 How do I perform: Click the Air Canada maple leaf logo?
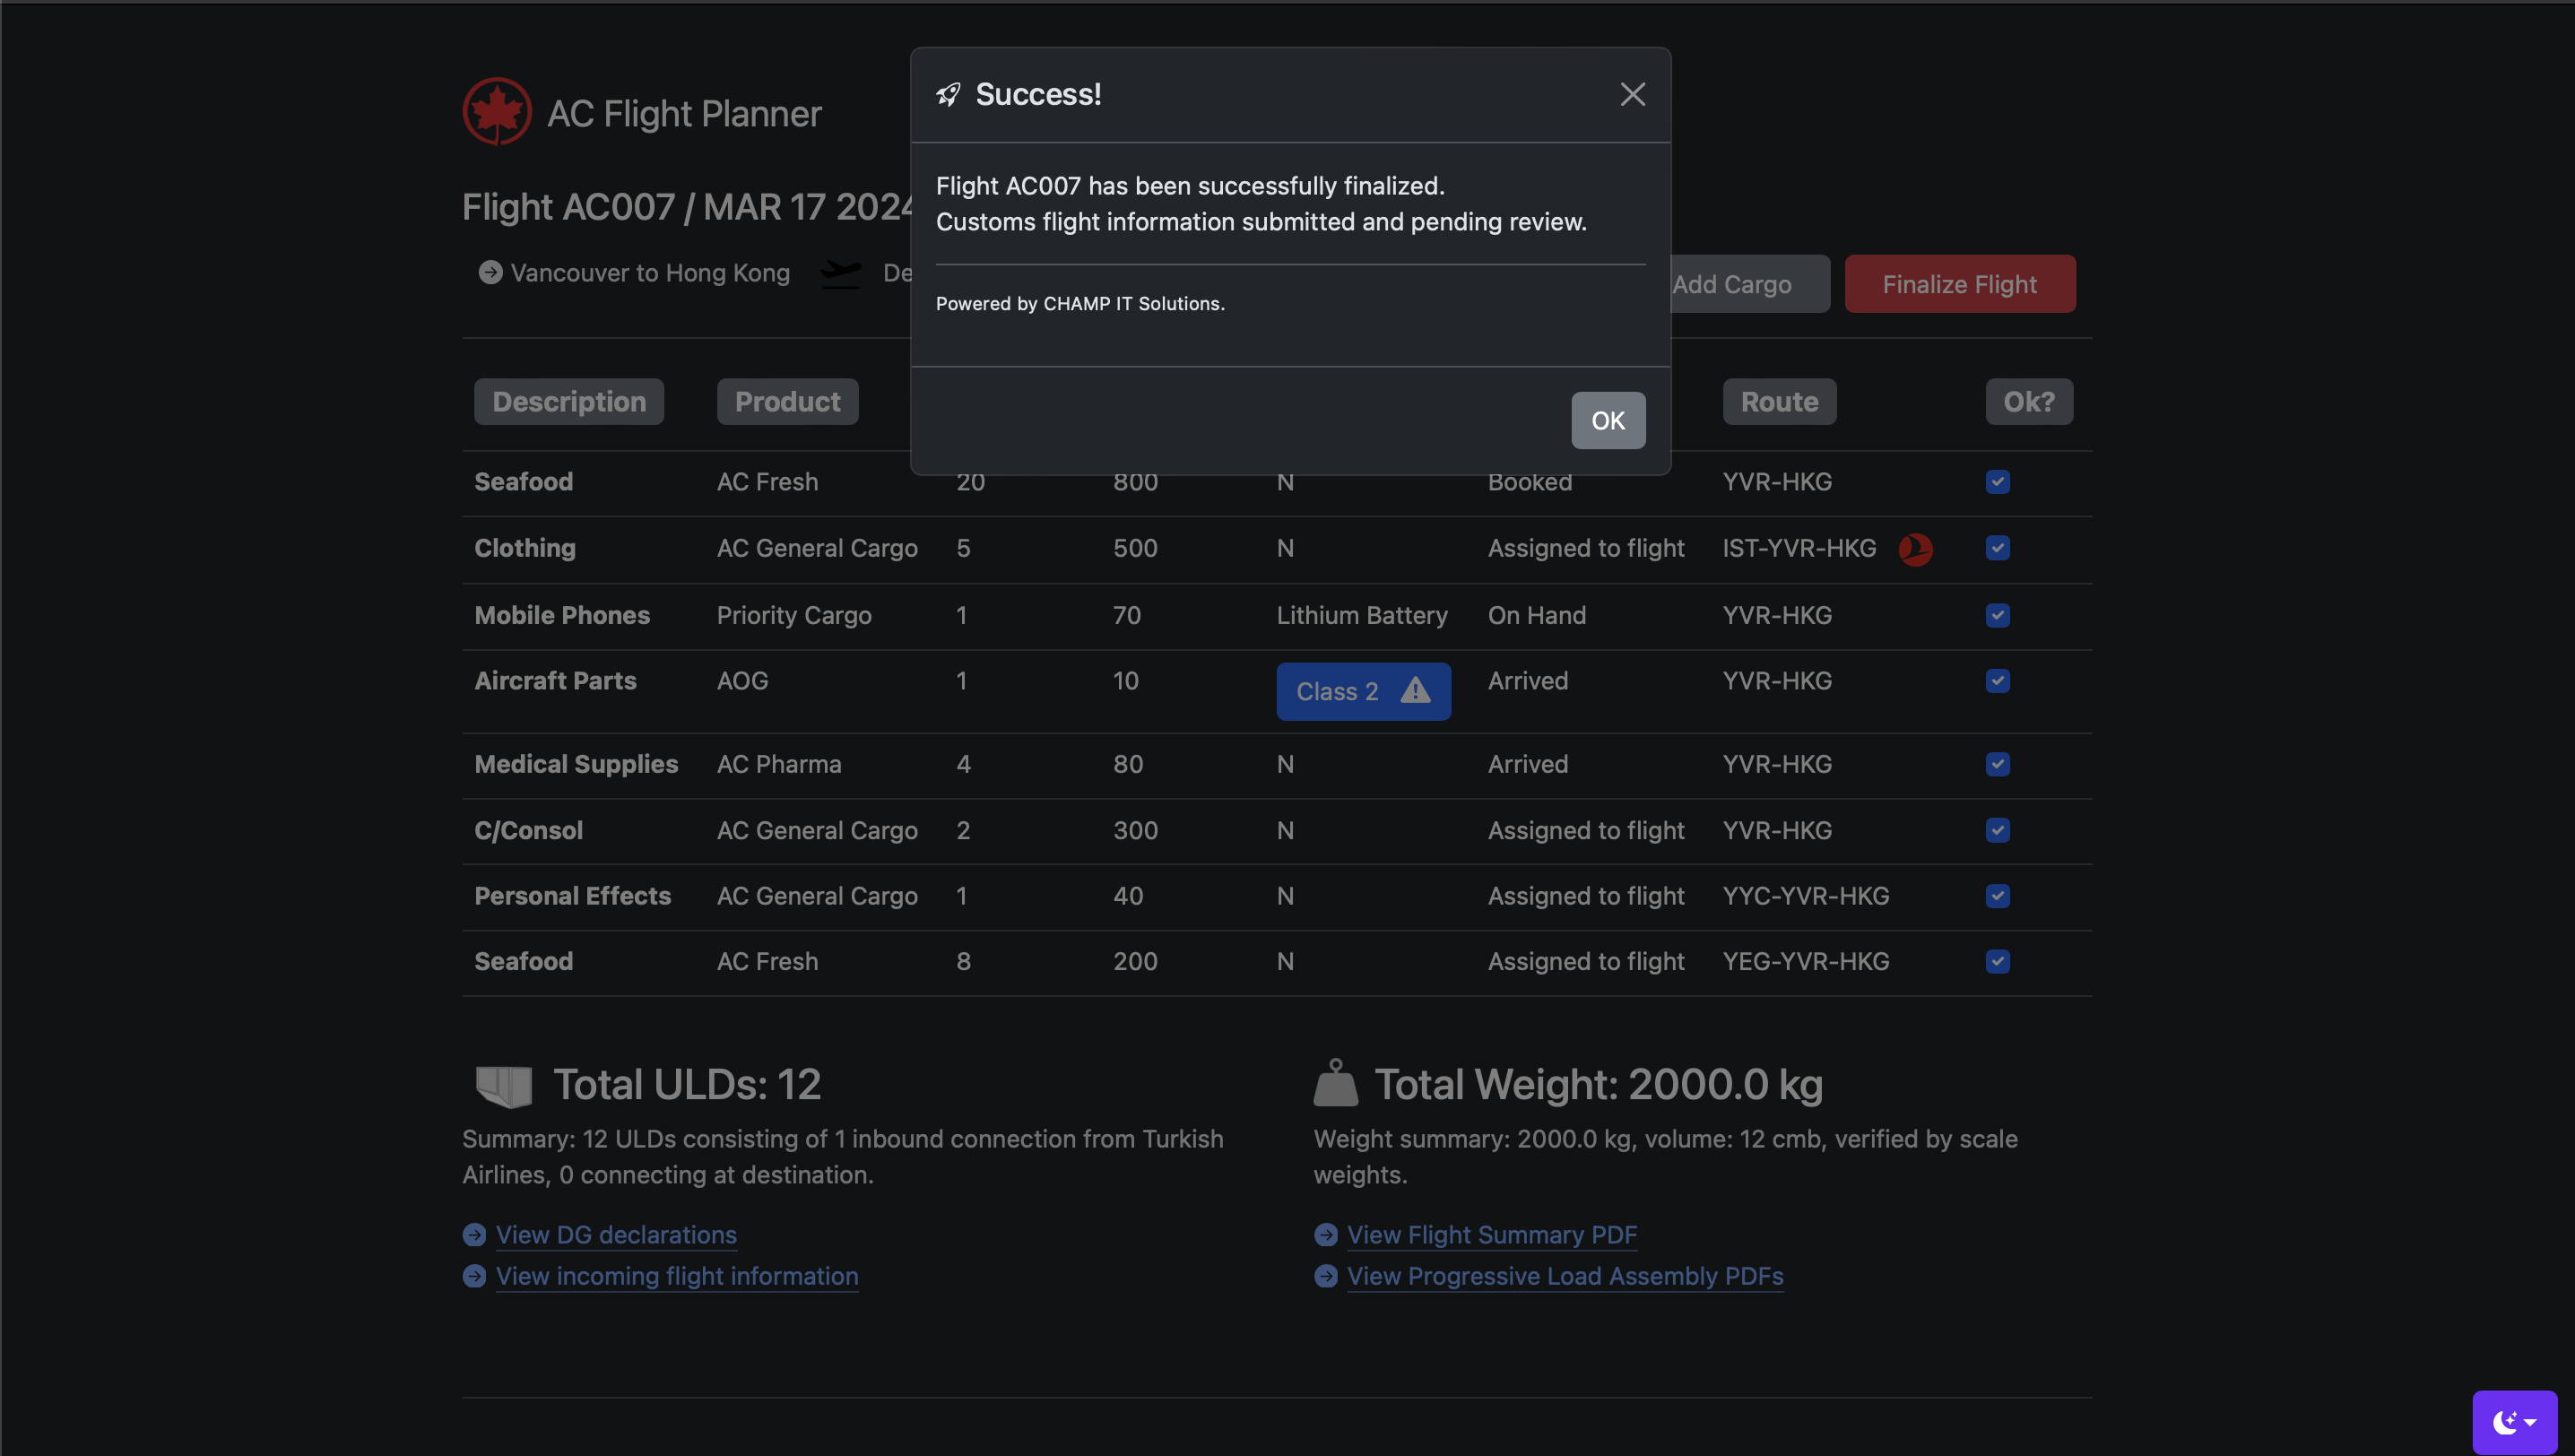497,112
